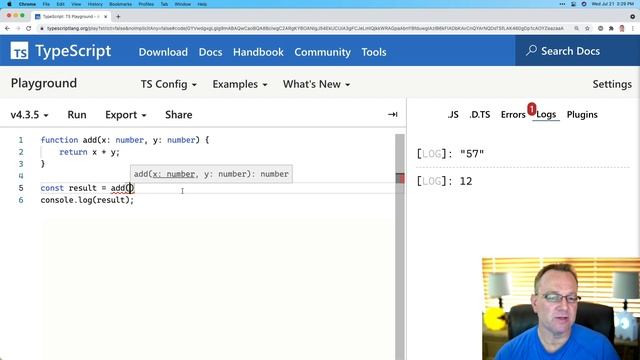Click the lock icon in the address bar
This screenshot has height=360, width=640.
tap(42, 29)
